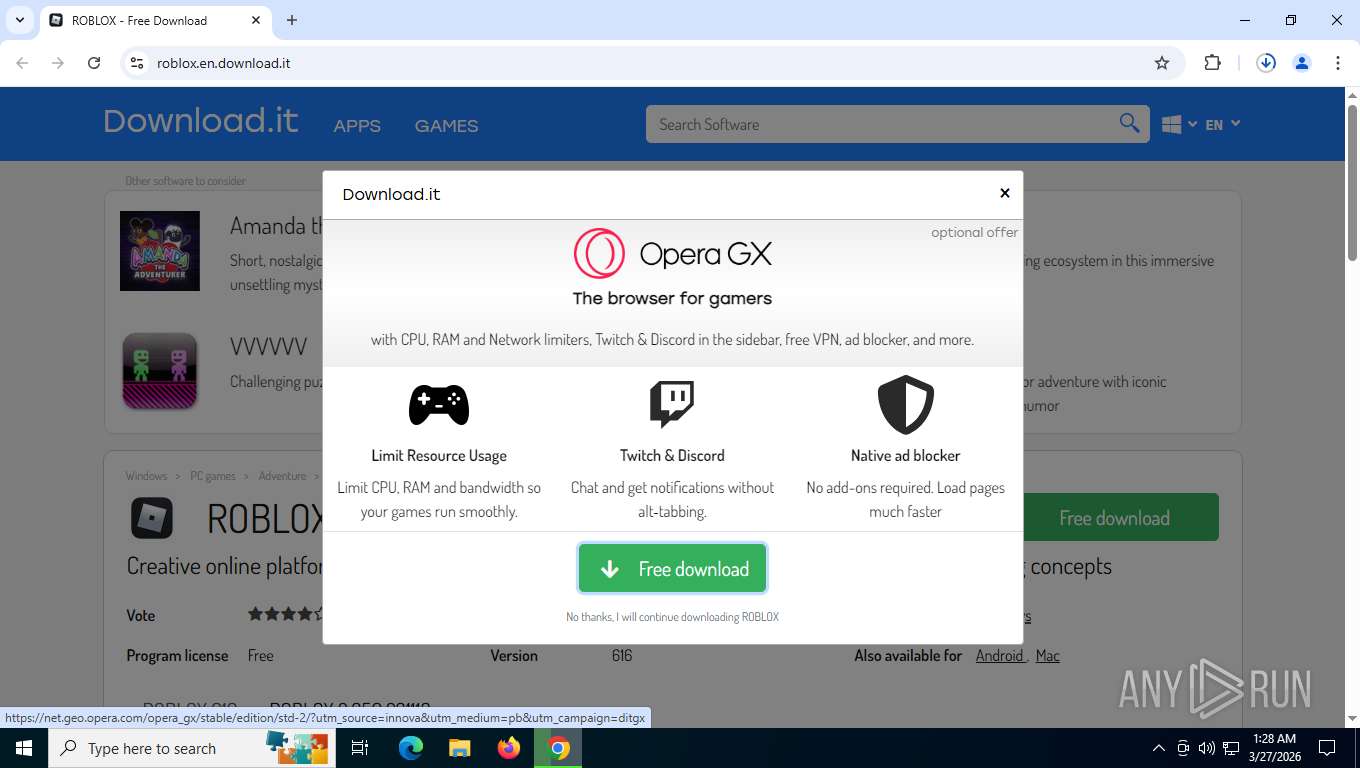Open the tab search dropdown
Image resolution: width=1360 pixels, height=768 pixels.
tap(19, 20)
